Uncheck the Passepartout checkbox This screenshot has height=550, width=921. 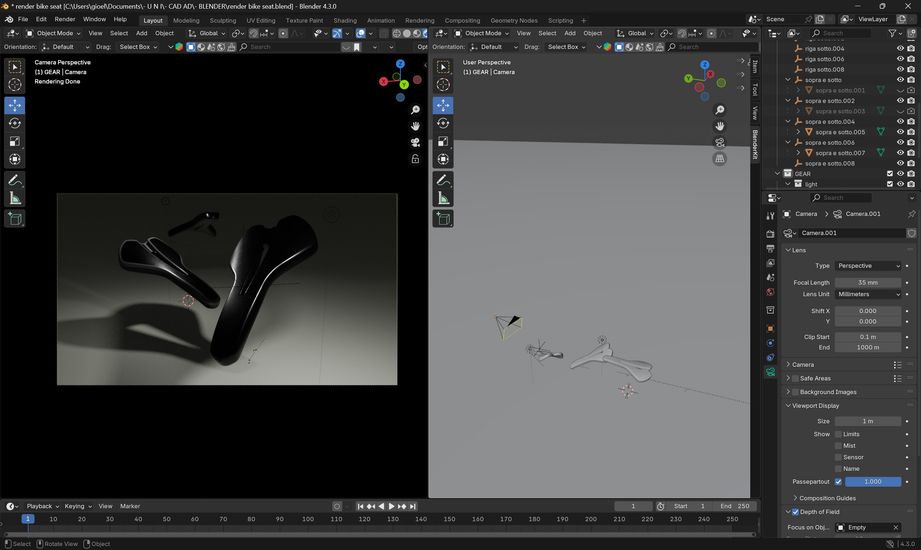click(x=838, y=482)
